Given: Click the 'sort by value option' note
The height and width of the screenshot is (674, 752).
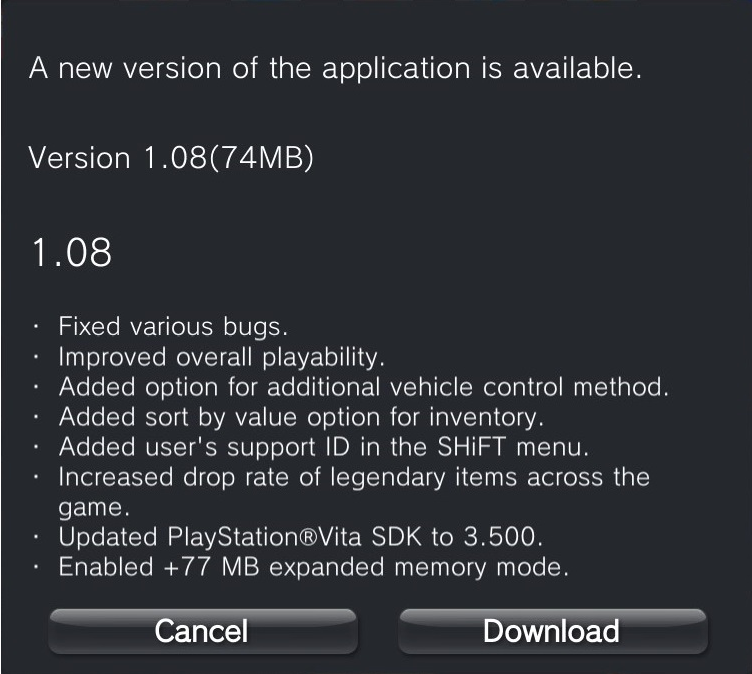Looking at the screenshot, I should pos(301,417).
